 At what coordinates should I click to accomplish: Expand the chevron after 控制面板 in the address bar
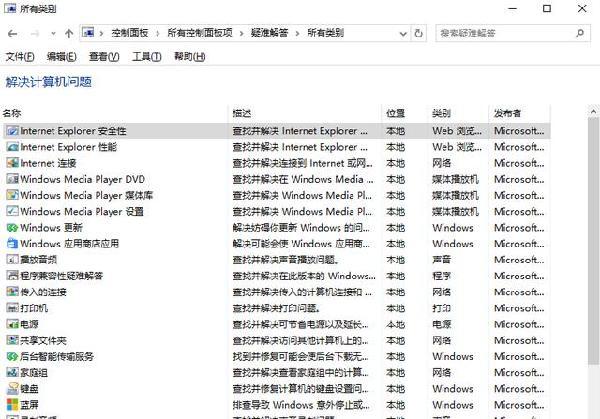[157, 34]
